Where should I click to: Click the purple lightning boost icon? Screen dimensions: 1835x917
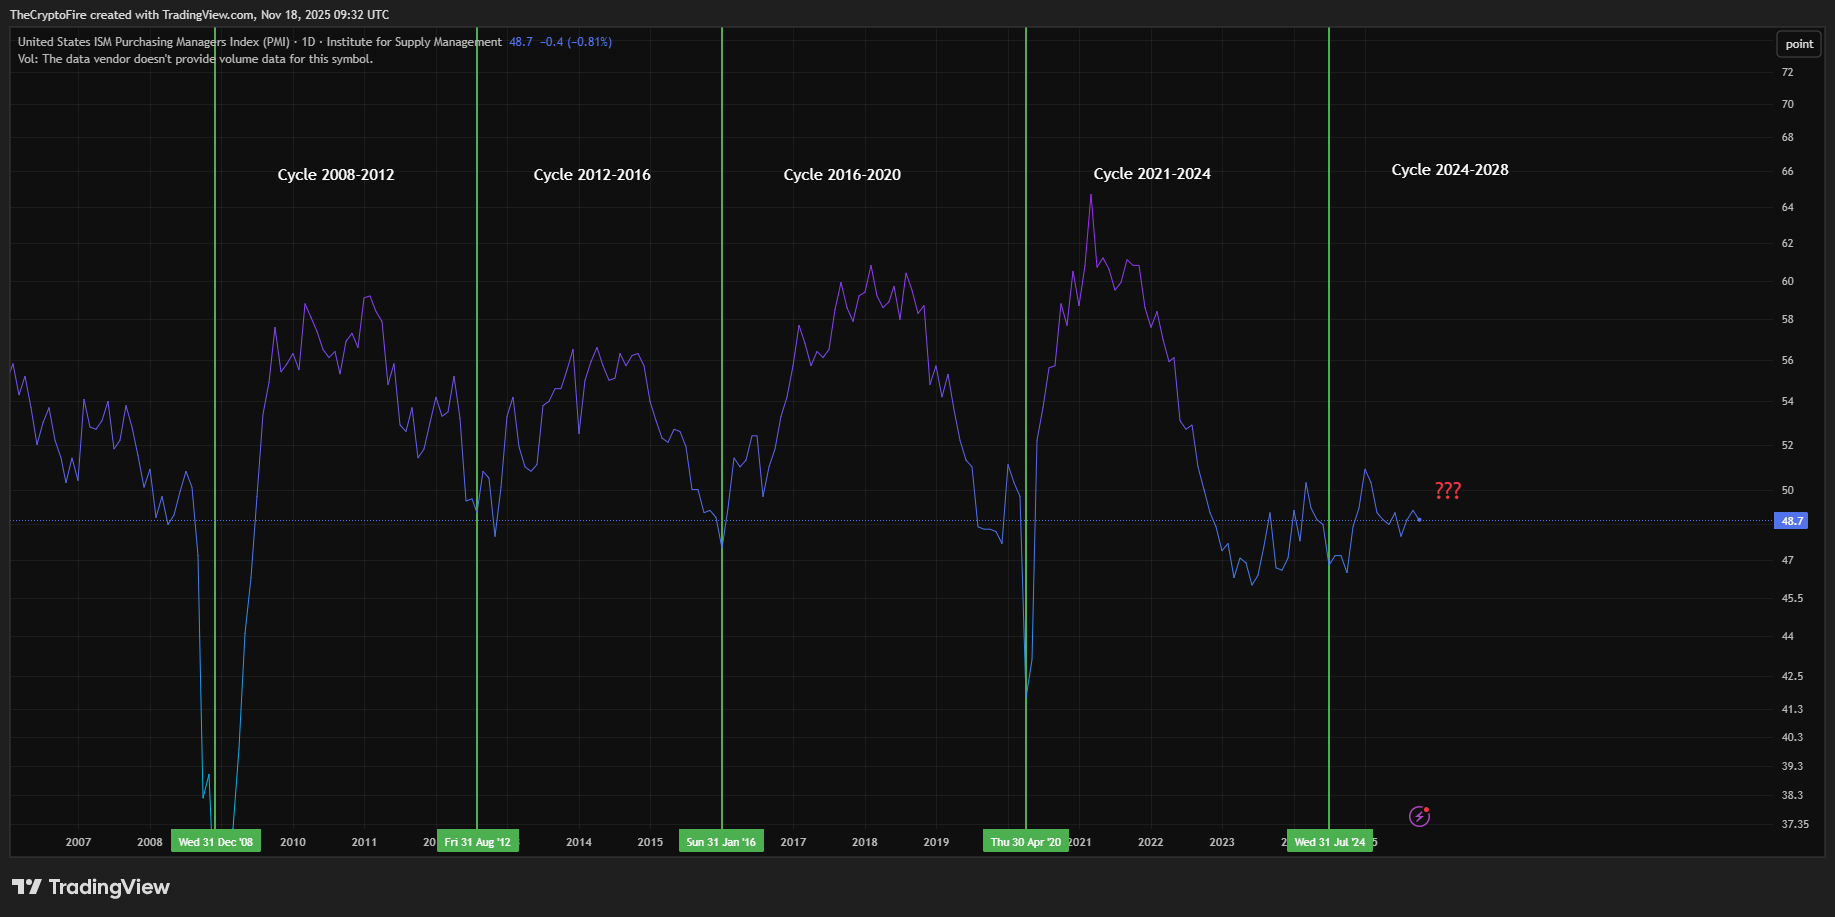(1419, 816)
